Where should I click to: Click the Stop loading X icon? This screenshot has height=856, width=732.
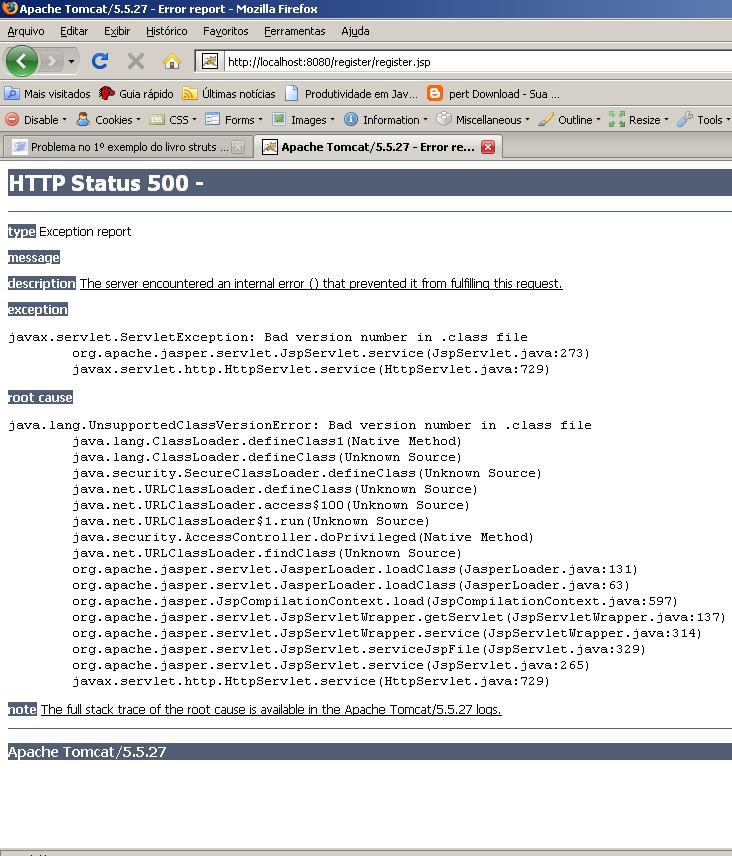tap(136, 61)
